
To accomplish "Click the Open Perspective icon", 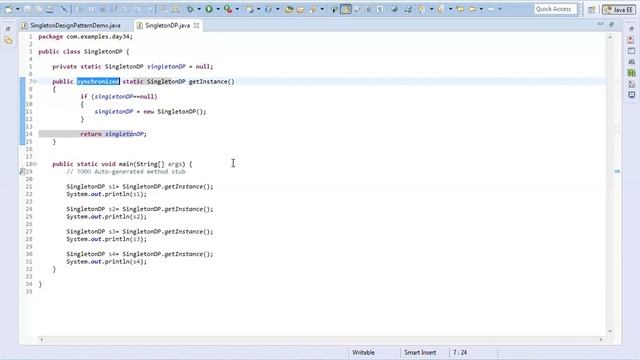I will [591, 9].
